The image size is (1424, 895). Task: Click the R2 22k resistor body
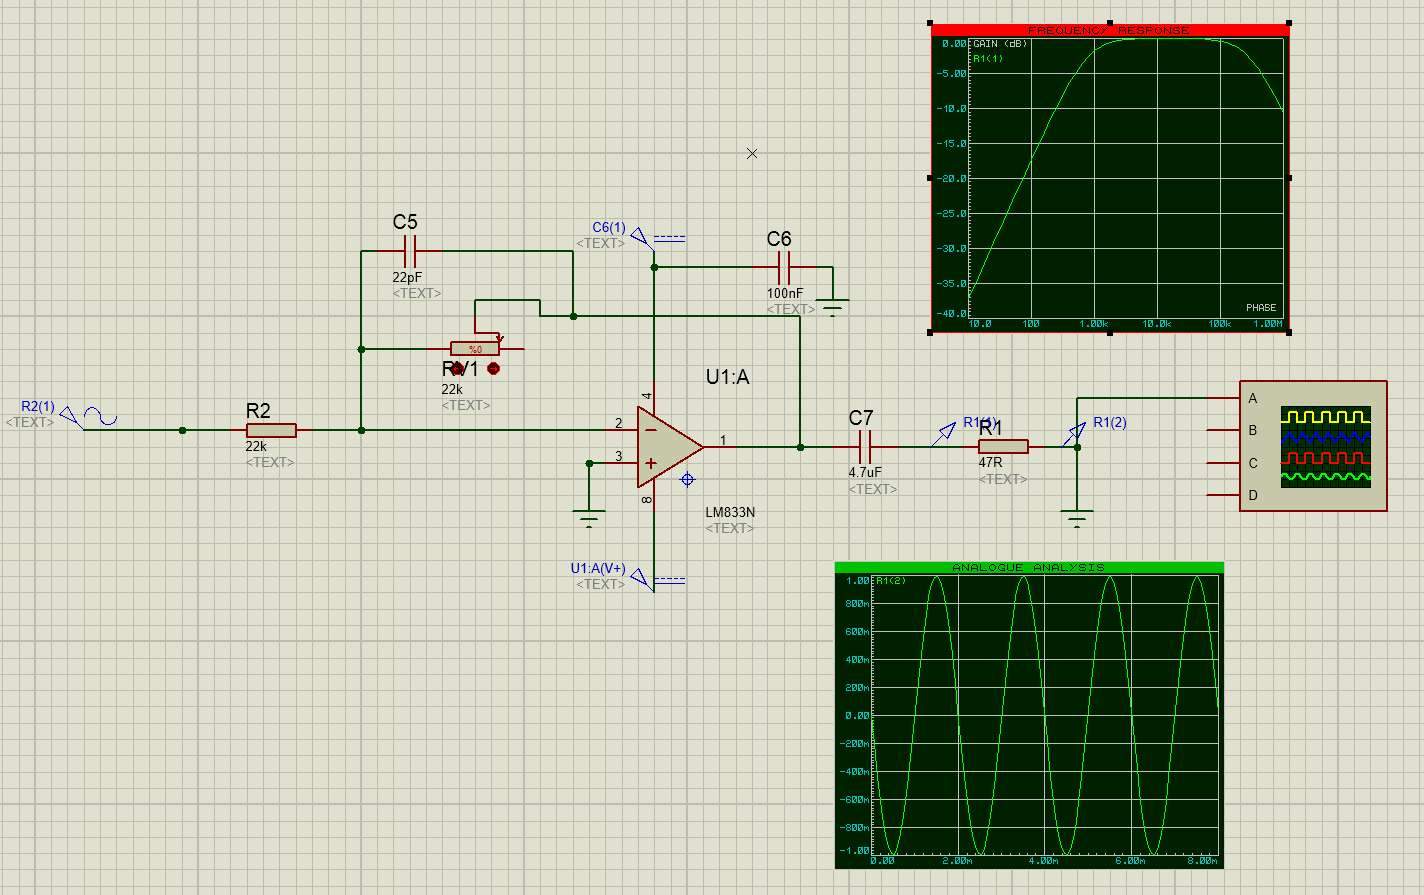point(271,430)
